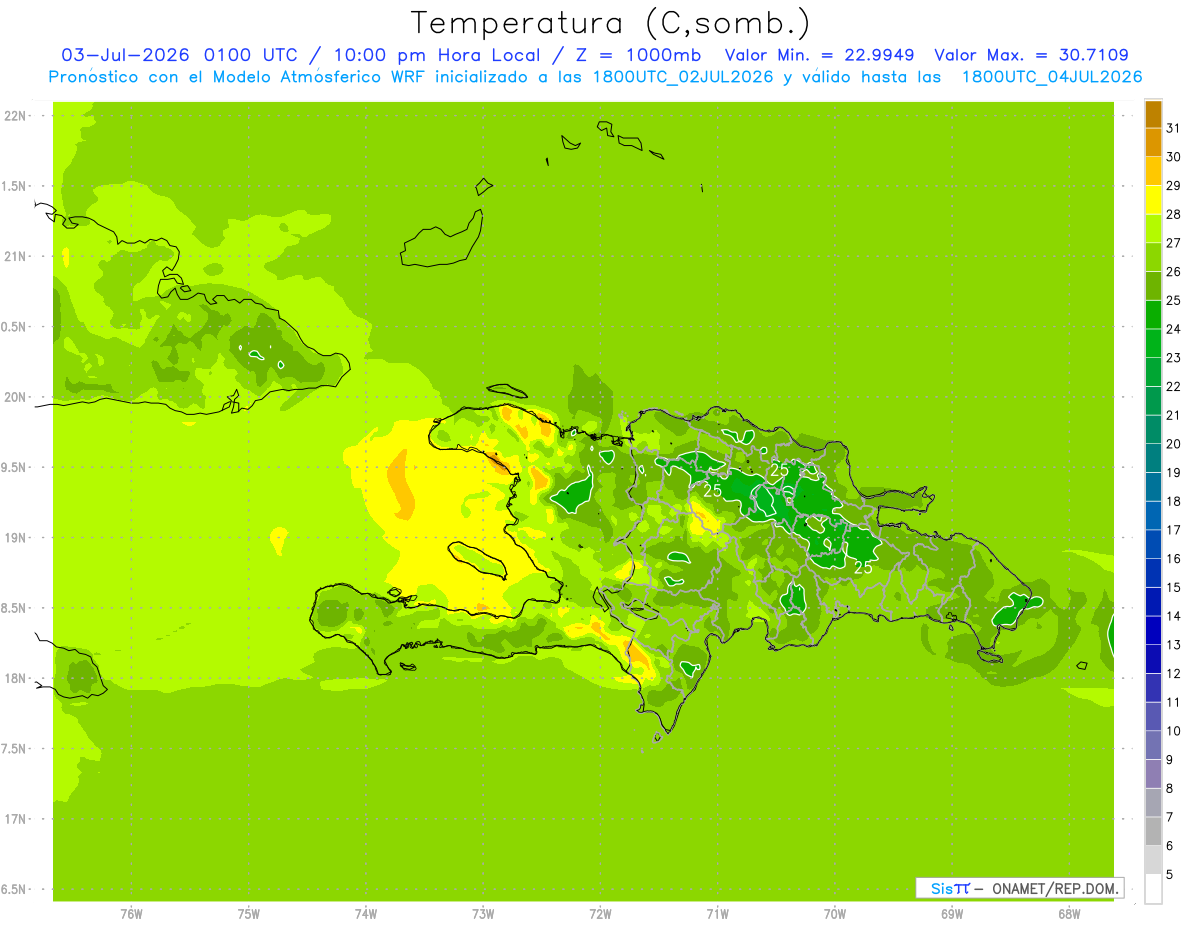The height and width of the screenshot is (927, 1200).
Task: Select the date text '03-Jul-2026 0100 UTC'
Action: [178, 55]
